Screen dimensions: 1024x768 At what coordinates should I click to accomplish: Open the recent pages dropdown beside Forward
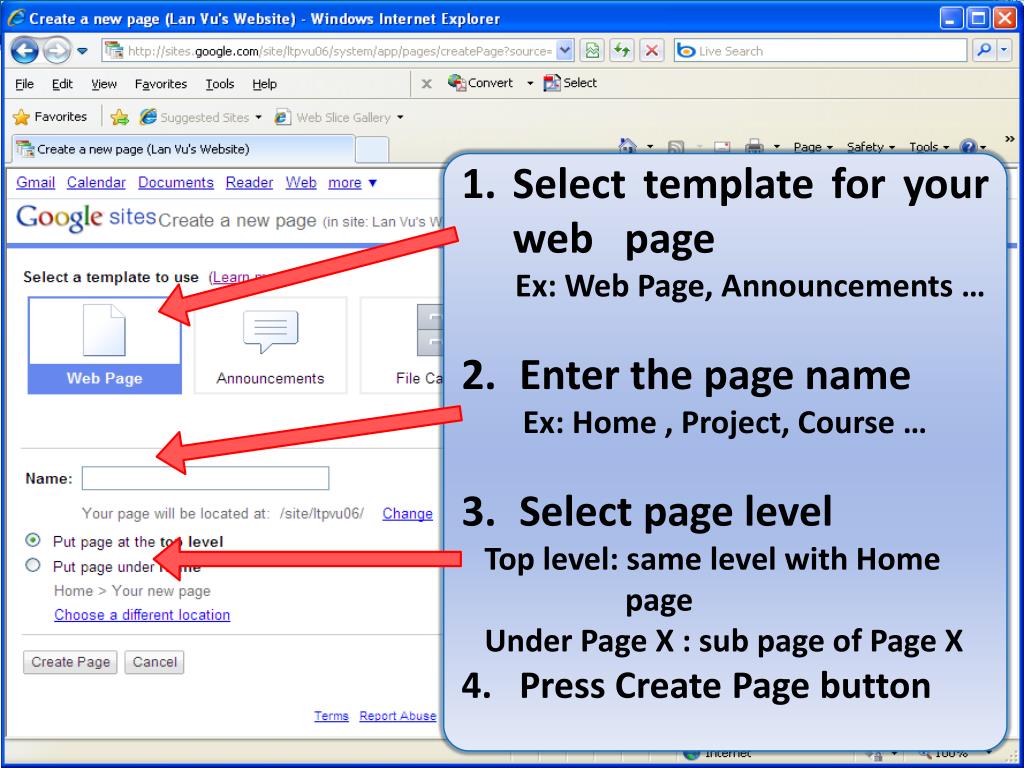click(x=82, y=51)
